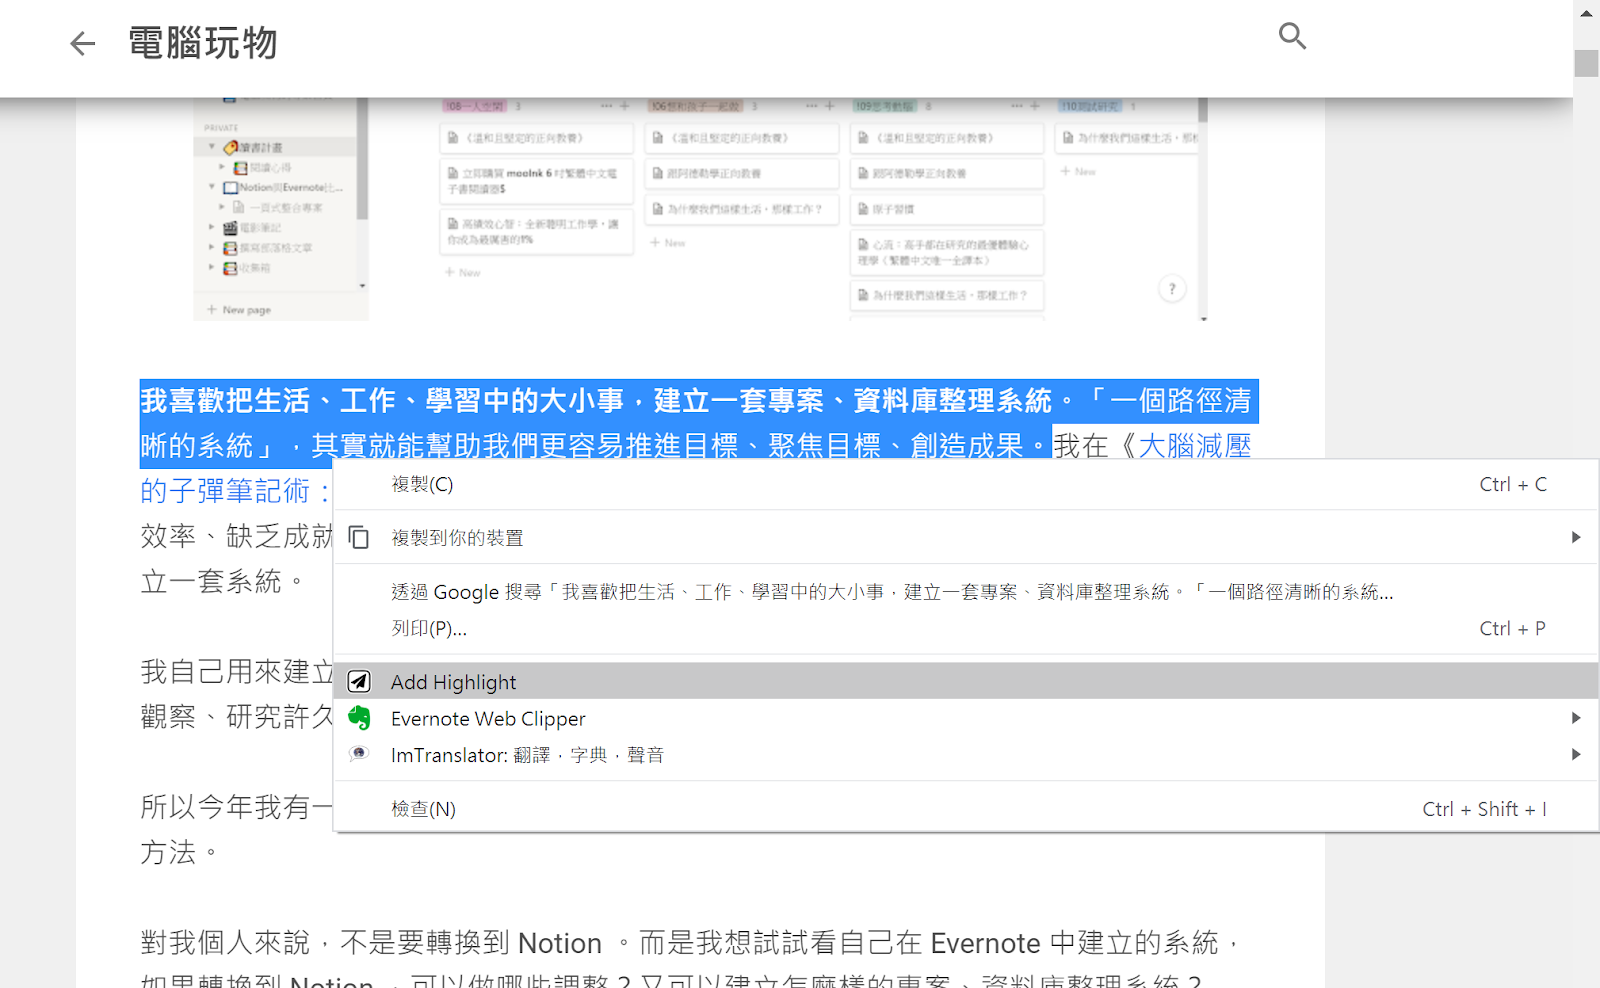
Task: Select Add Highlight menu item
Action: [965, 682]
